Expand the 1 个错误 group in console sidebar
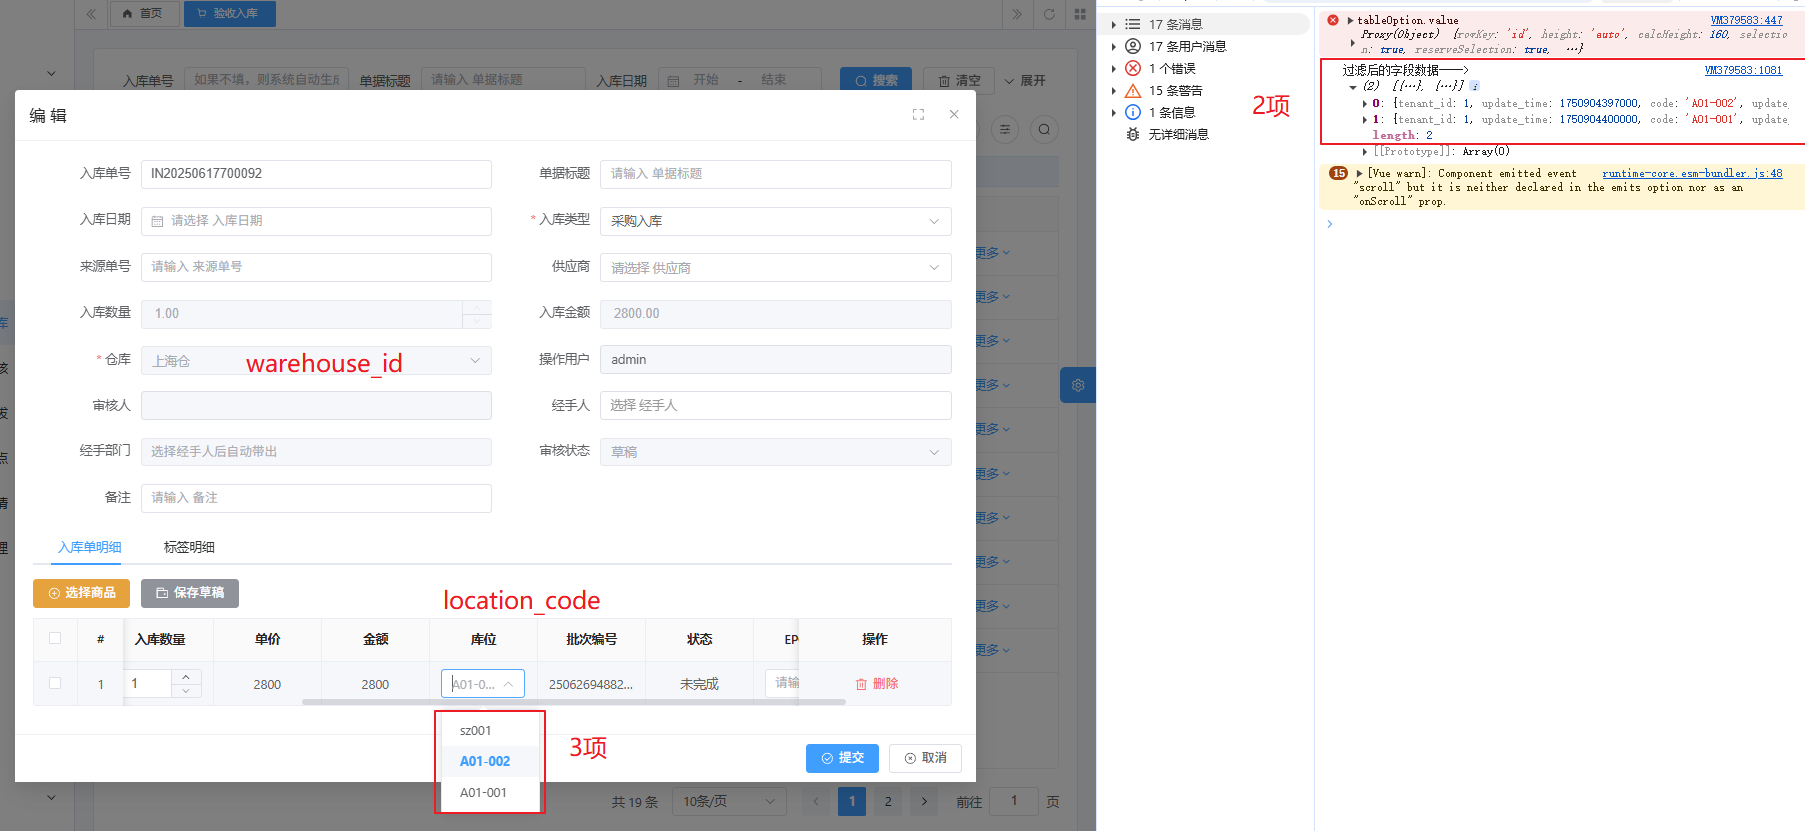 tap(1114, 68)
